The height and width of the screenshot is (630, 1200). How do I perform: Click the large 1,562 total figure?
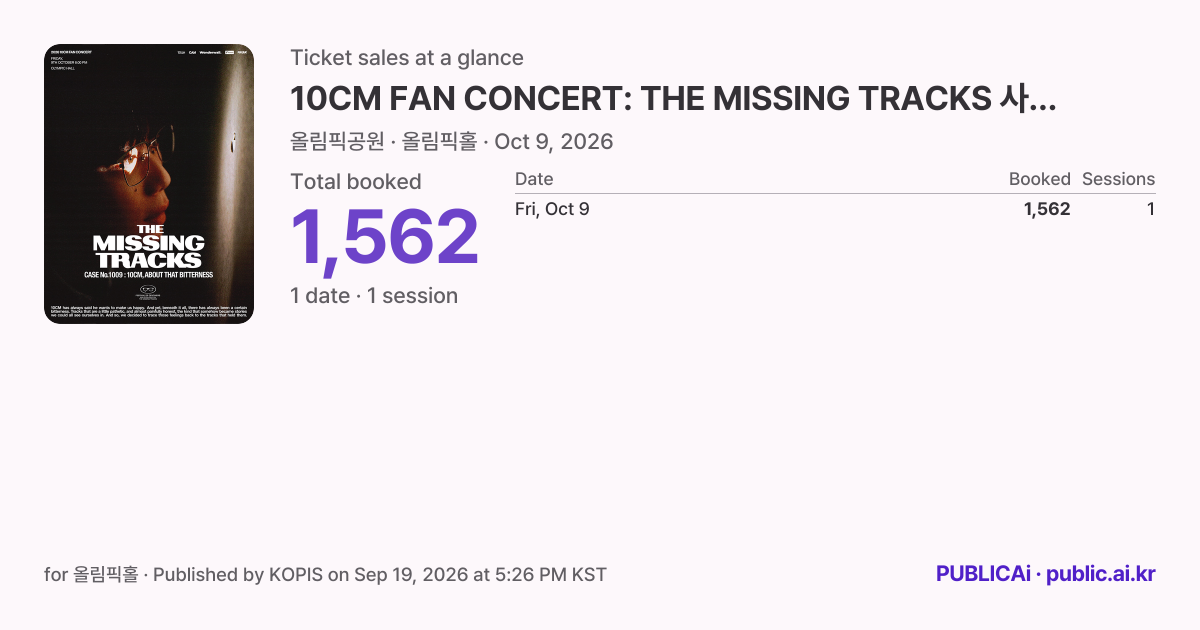pos(385,238)
